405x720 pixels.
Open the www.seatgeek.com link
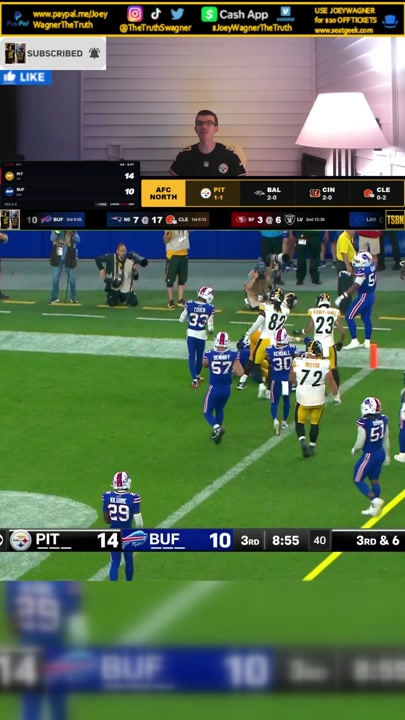coord(343,31)
